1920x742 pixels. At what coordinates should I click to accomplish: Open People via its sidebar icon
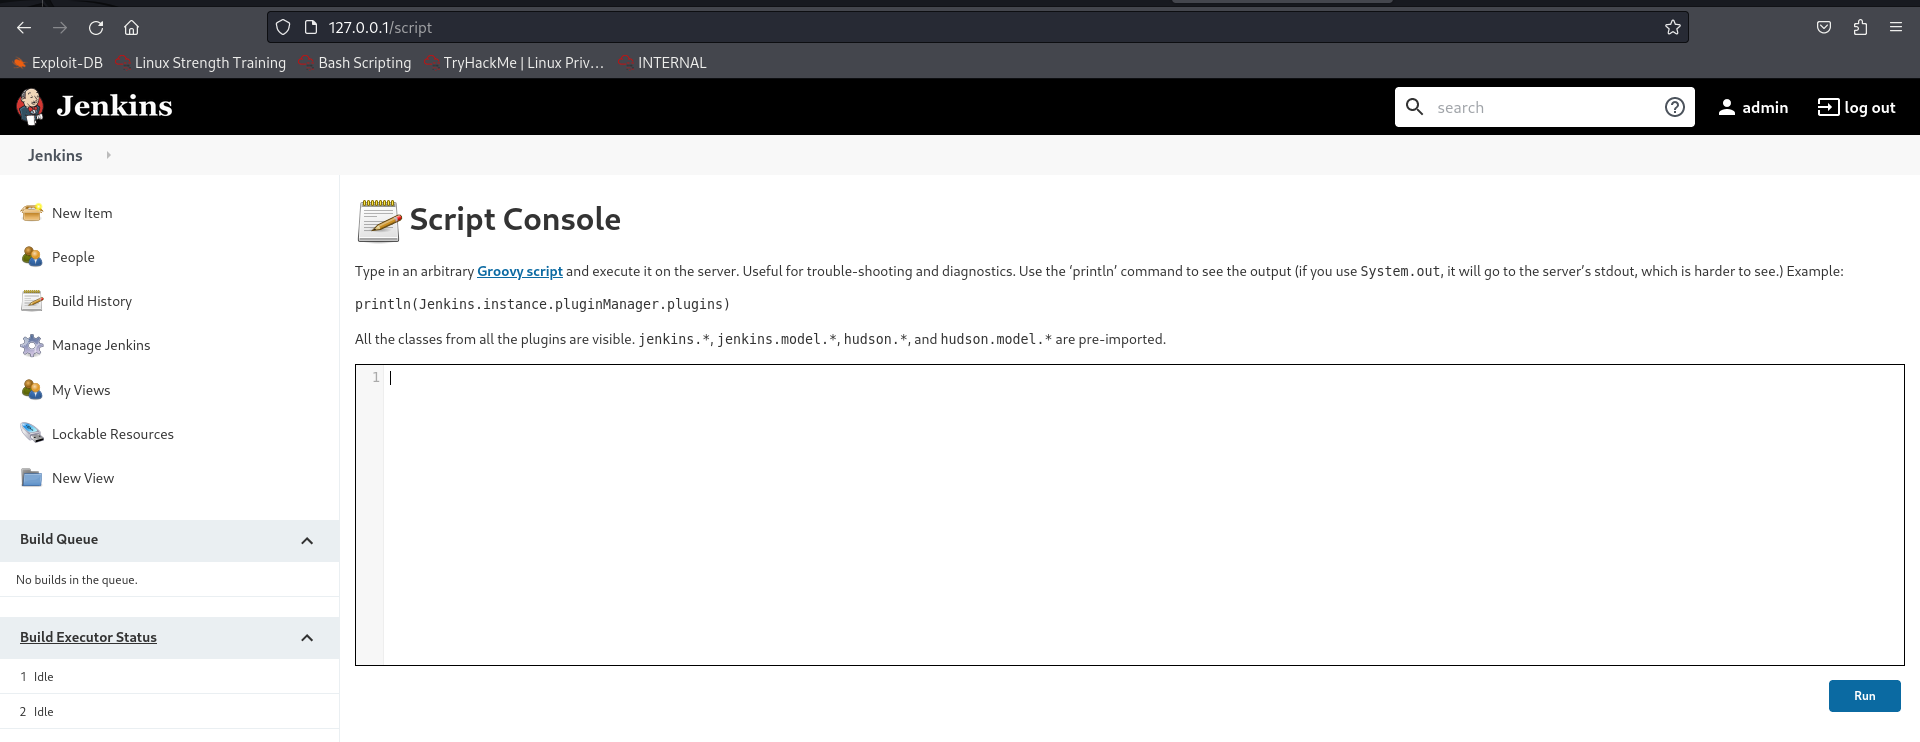point(32,257)
